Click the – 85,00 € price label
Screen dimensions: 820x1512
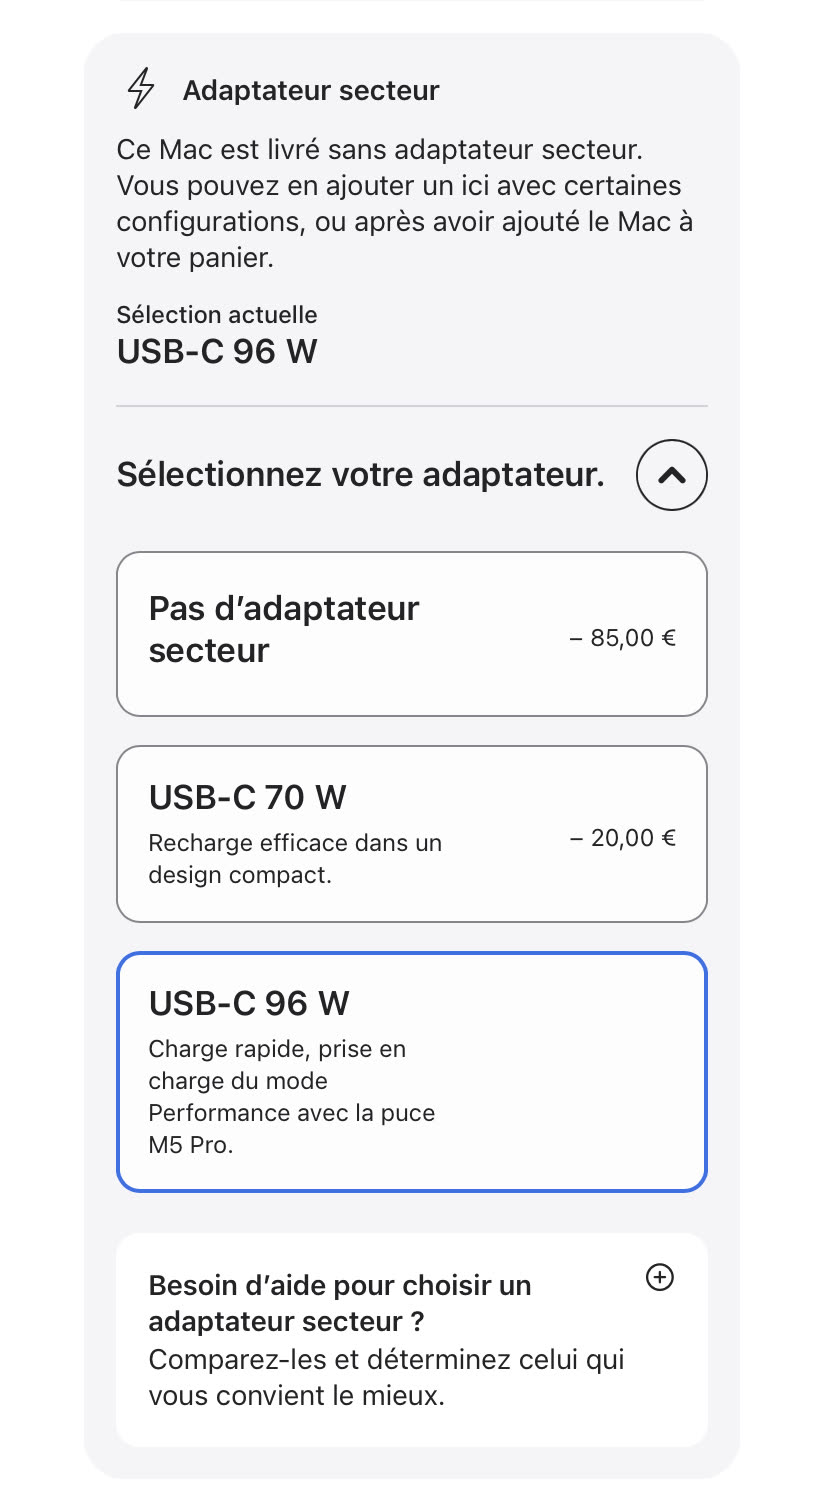pyautogui.click(x=622, y=638)
